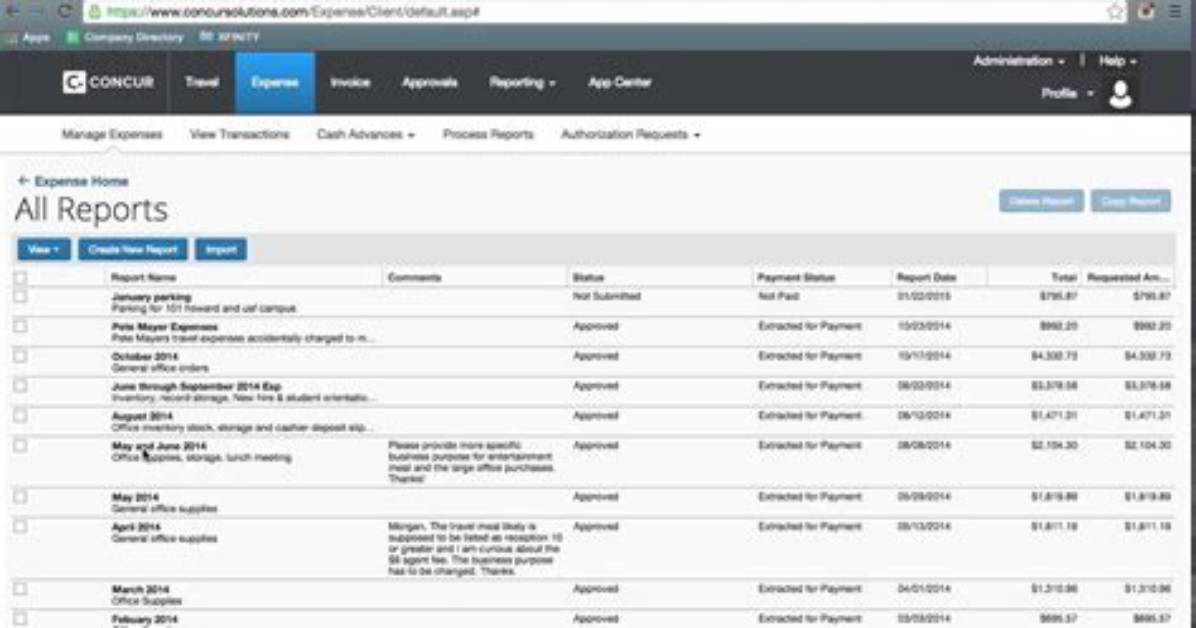Screen dimensions: 1196x628
Task: Expand the Profile dropdown
Action: tap(1067, 93)
